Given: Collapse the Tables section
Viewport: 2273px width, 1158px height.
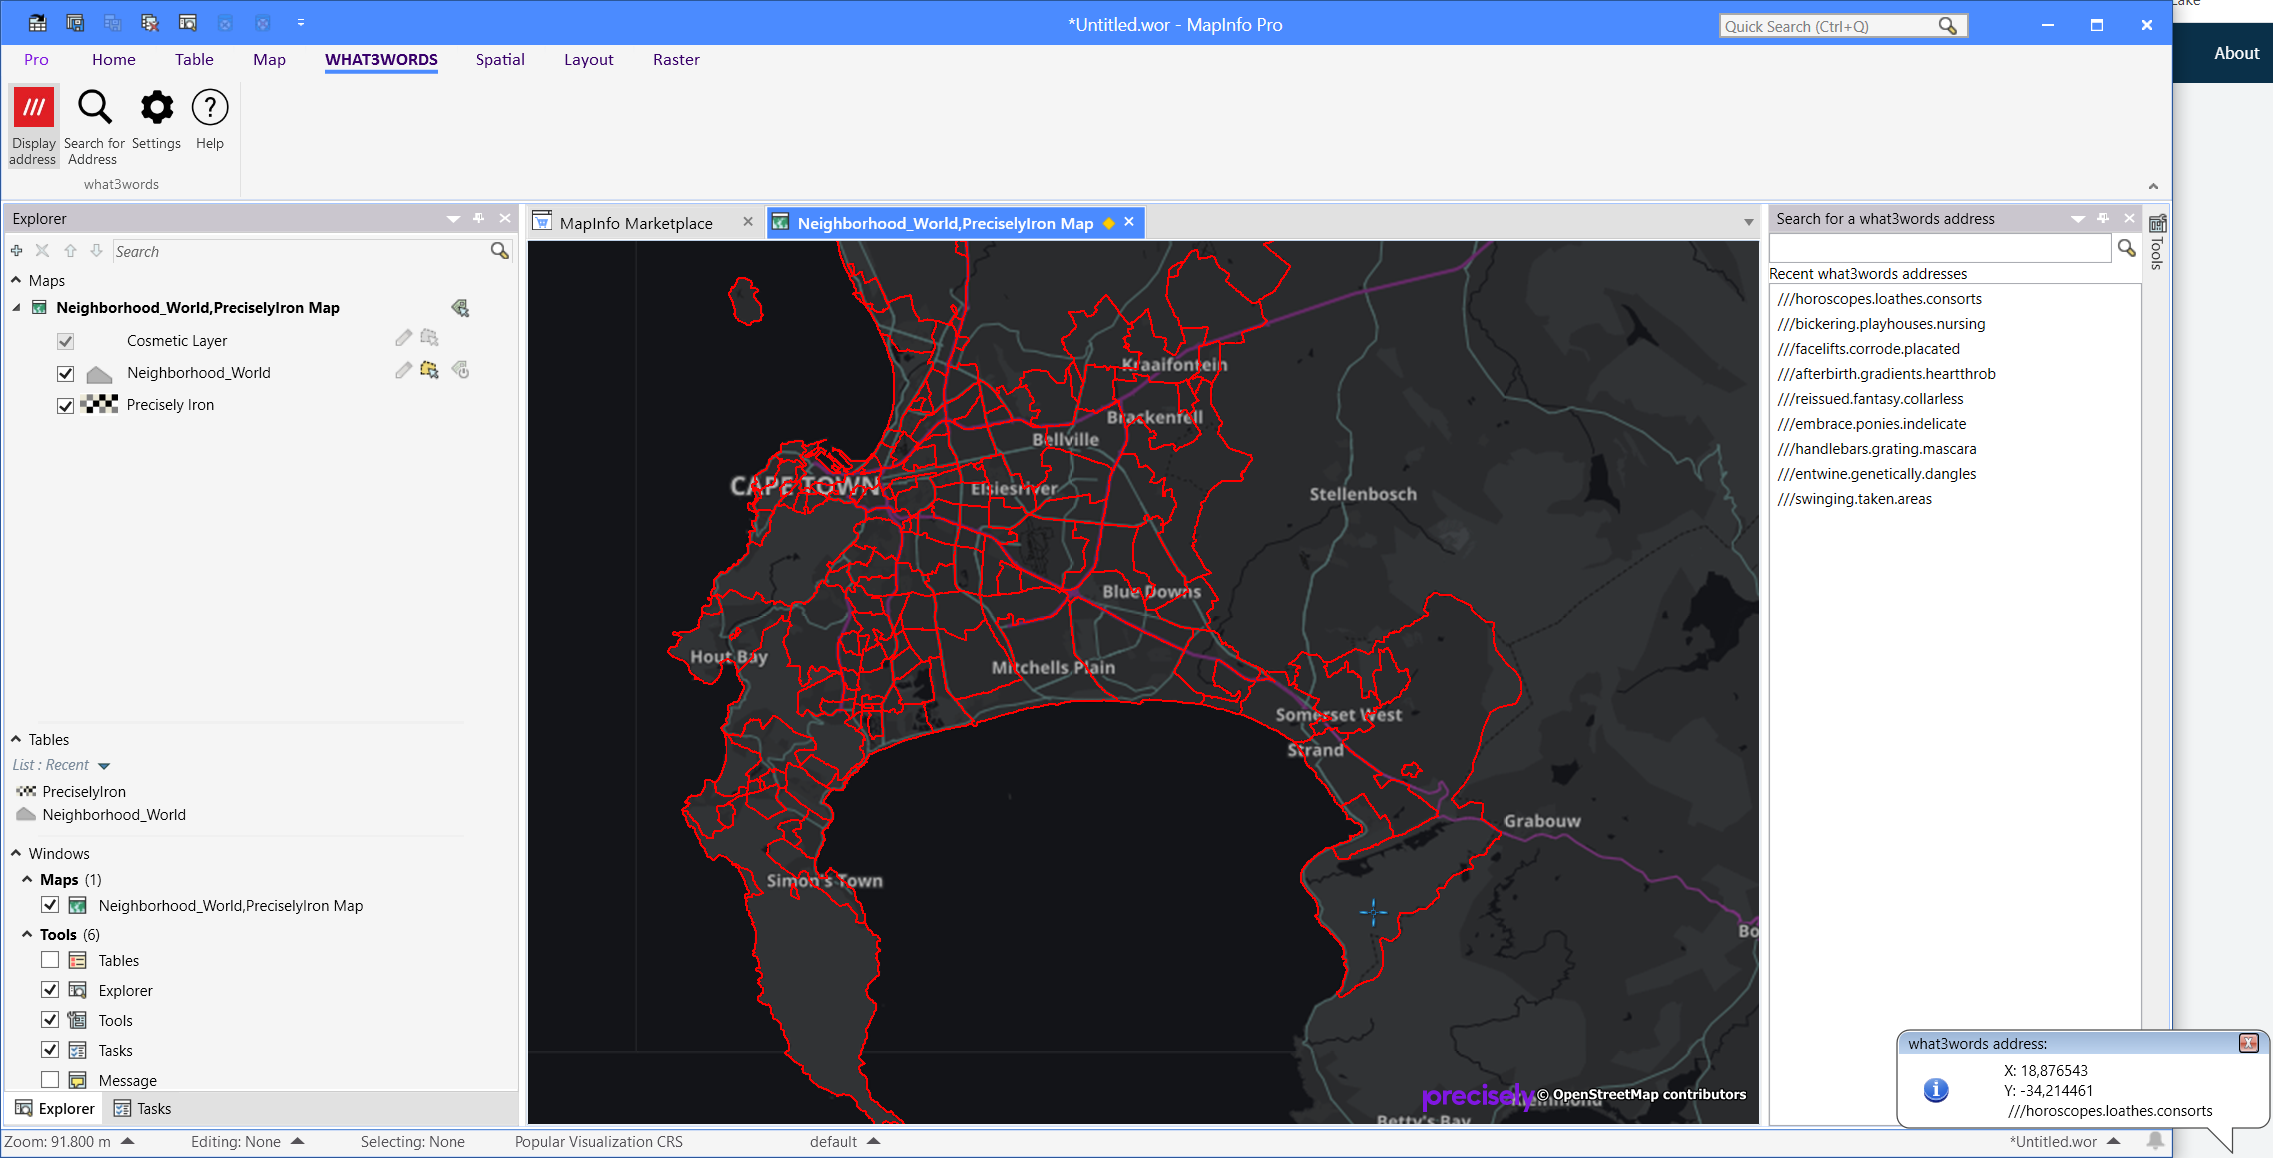Looking at the screenshot, I should coord(16,739).
